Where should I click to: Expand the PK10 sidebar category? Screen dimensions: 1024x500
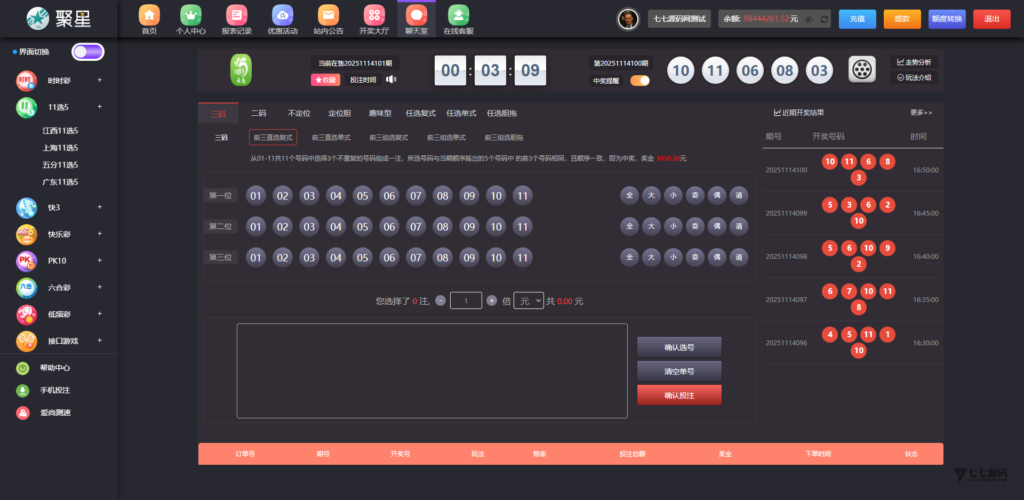point(99,261)
